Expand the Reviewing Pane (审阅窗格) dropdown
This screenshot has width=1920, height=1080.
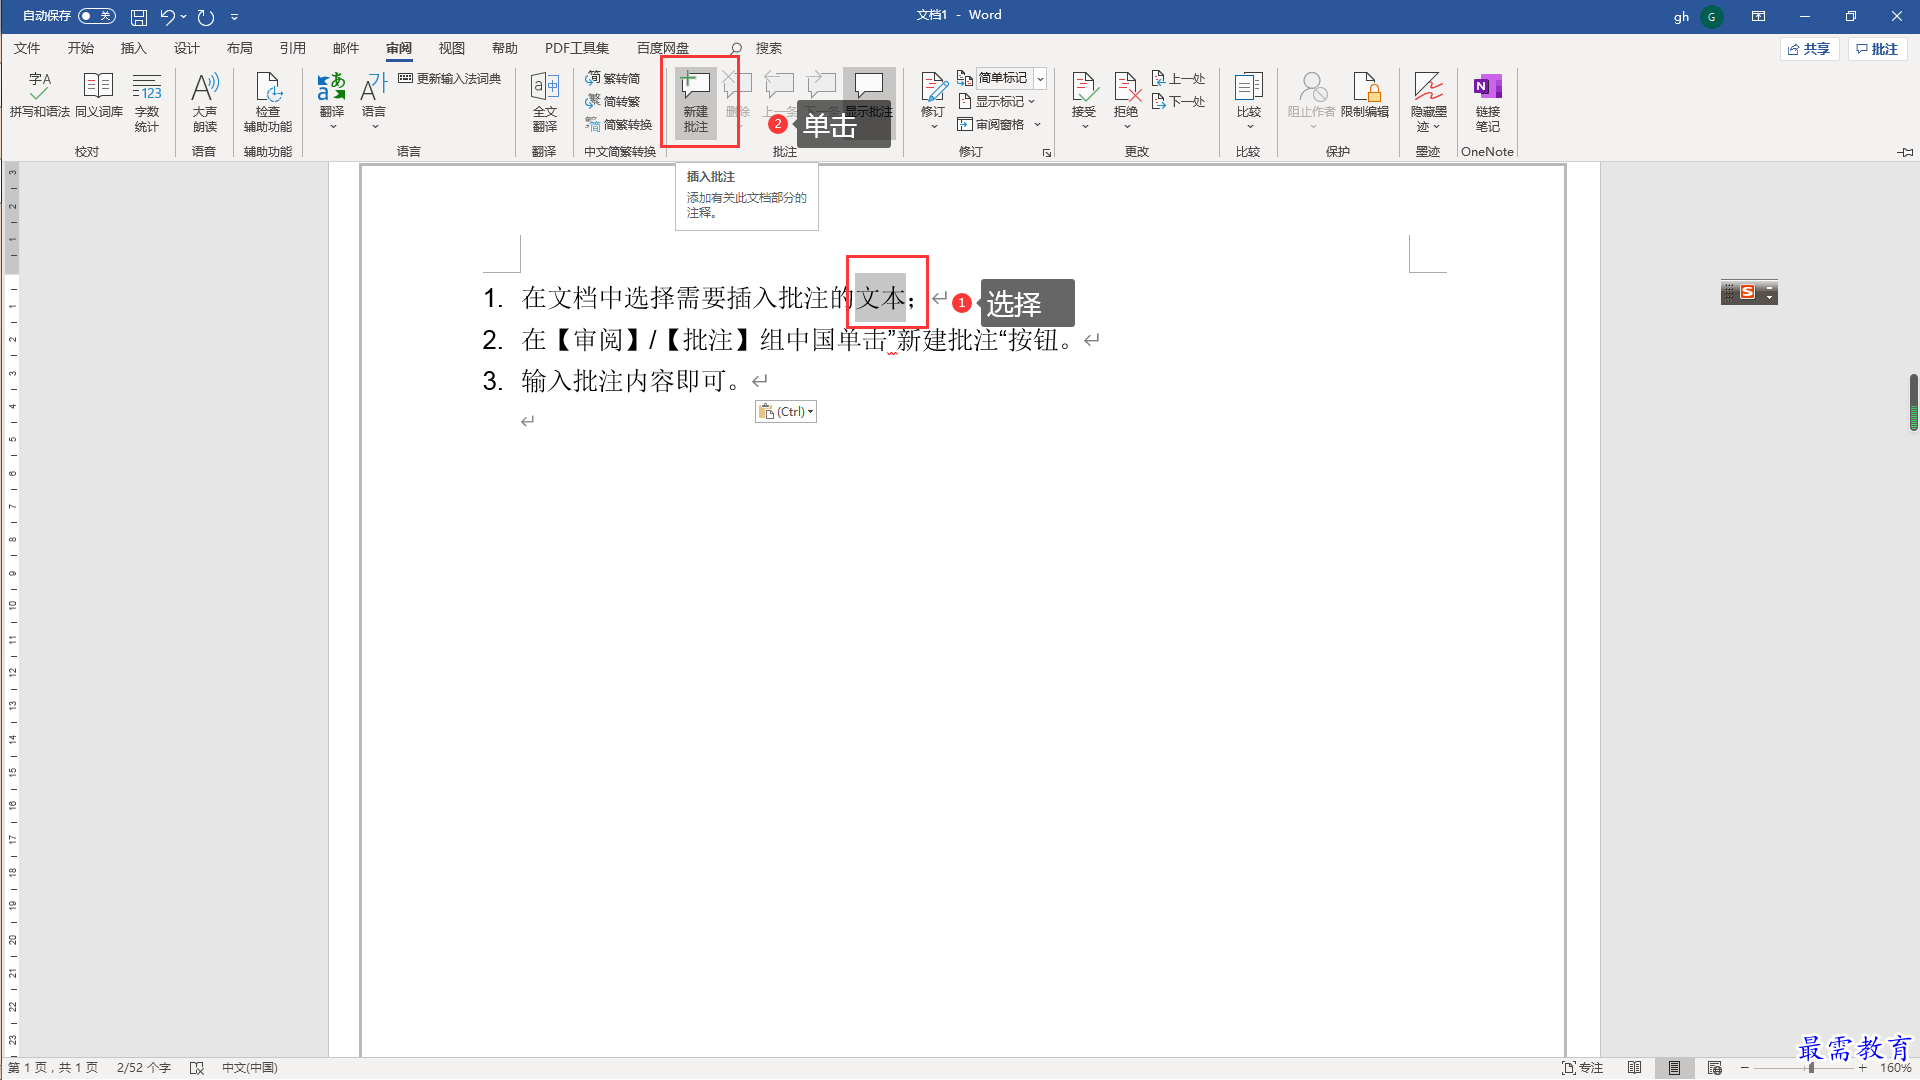1037,124
